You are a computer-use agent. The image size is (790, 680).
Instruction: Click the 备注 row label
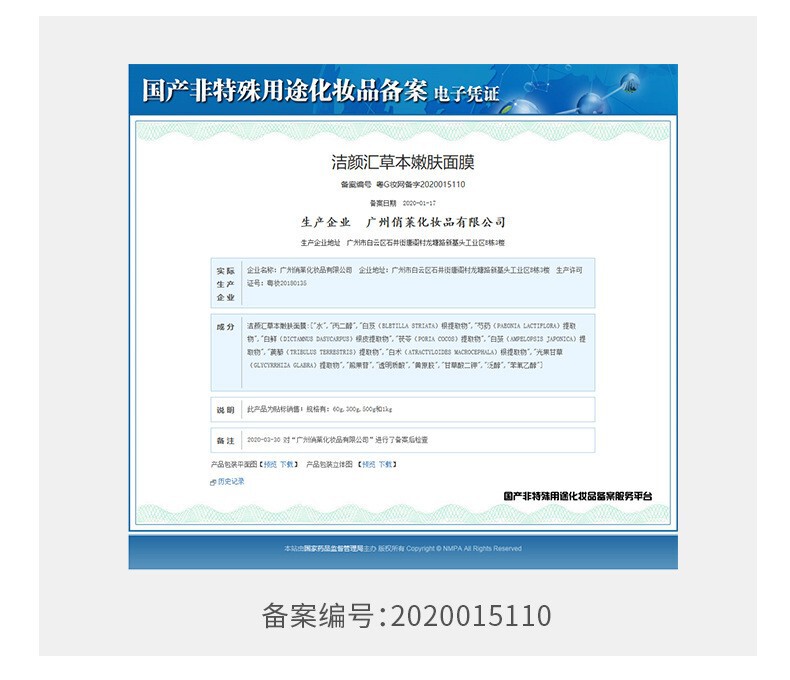click(226, 441)
